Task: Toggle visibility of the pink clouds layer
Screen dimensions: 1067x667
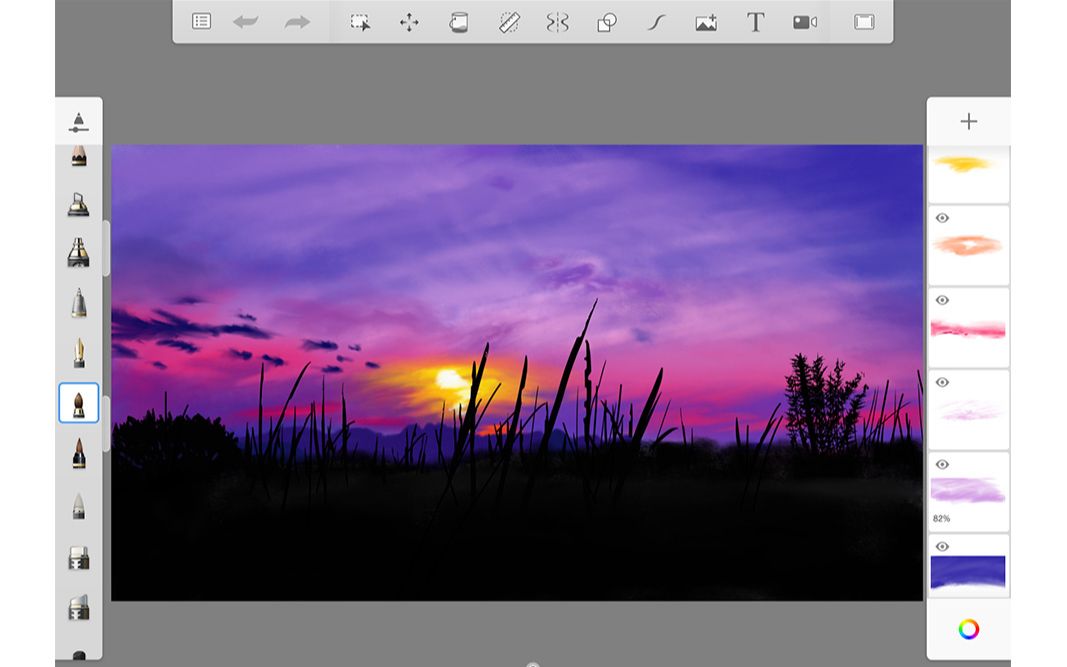Action: tap(941, 300)
